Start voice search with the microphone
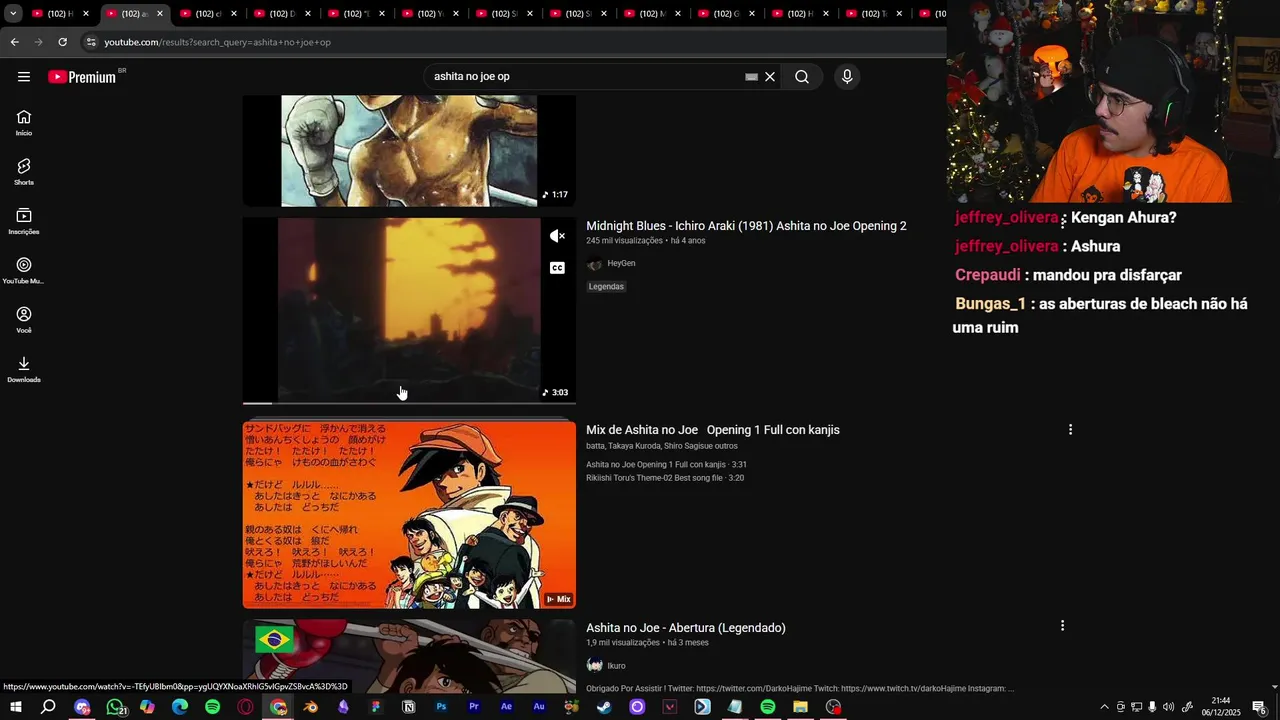 (x=847, y=77)
